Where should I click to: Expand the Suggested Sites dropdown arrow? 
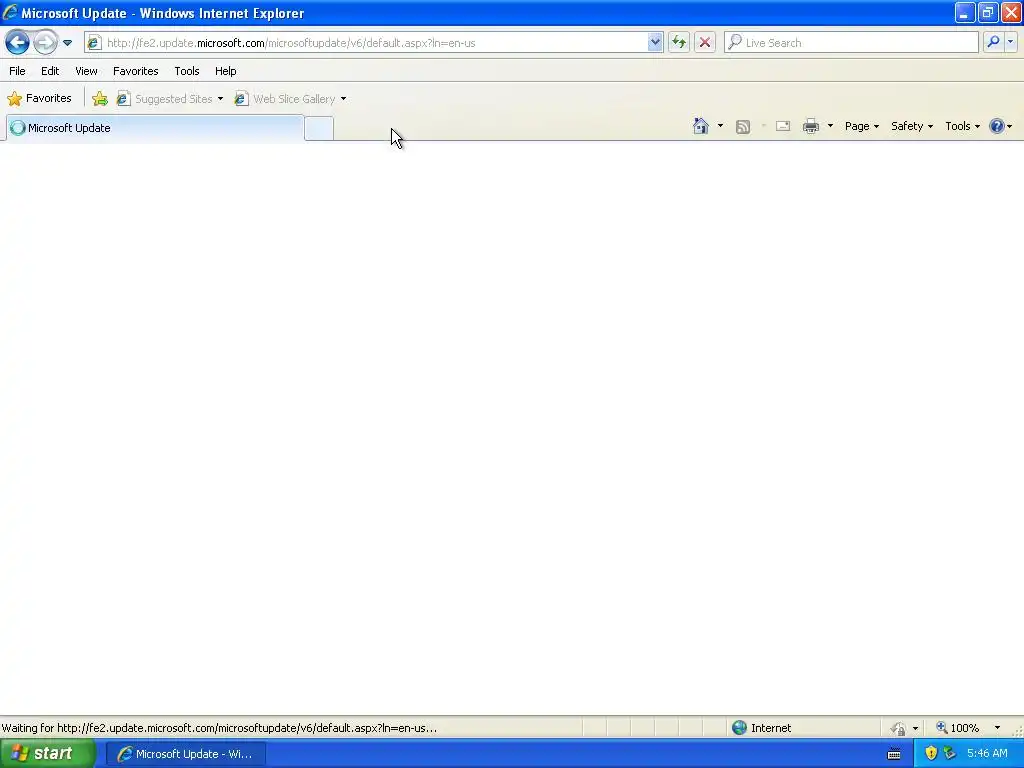220,99
